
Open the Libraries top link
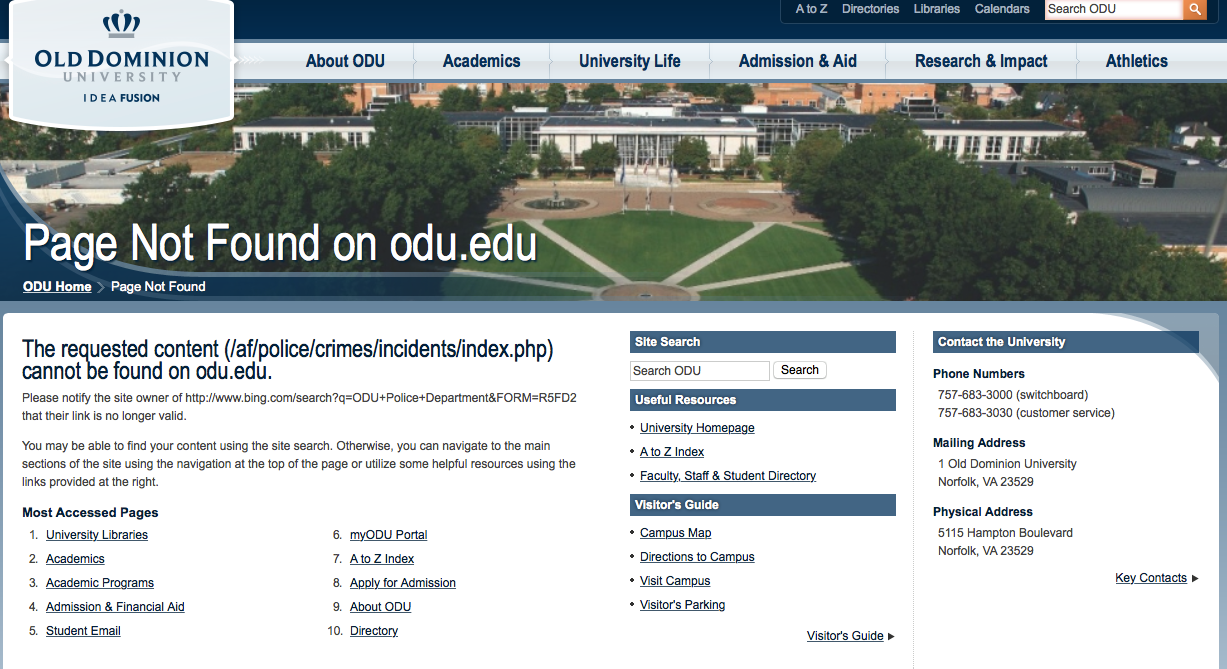[x=937, y=9]
